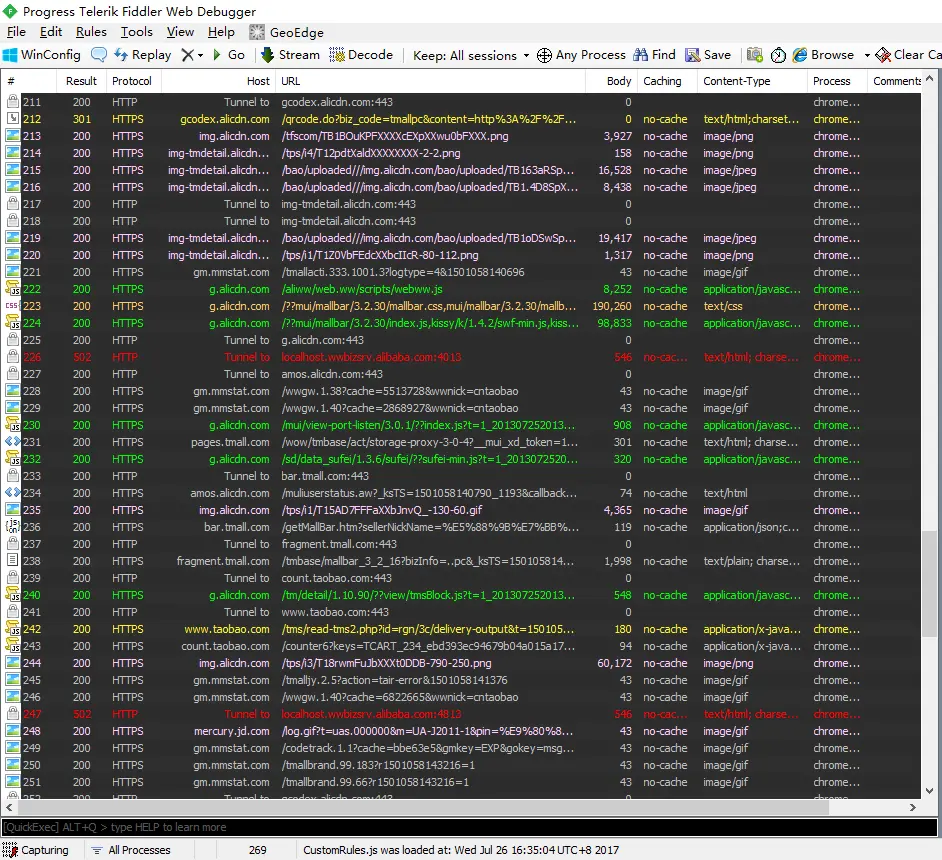Open the Remove sessions dropdown arrow
The width and height of the screenshot is (942, 860).
[x=201, y=55]
